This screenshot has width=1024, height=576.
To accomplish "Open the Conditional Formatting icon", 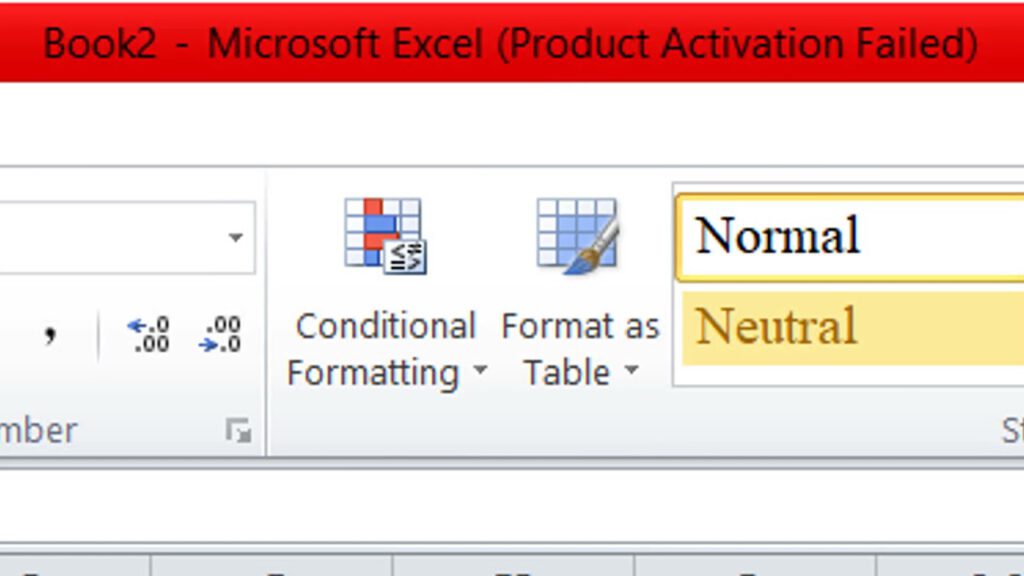I will (x=385, y=235).
